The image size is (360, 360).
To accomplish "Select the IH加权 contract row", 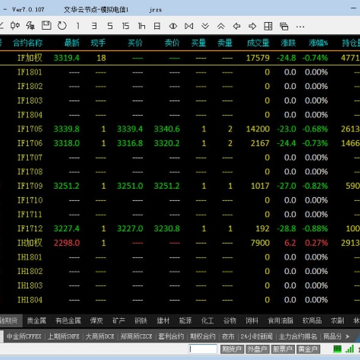I will tap(180, 243).
